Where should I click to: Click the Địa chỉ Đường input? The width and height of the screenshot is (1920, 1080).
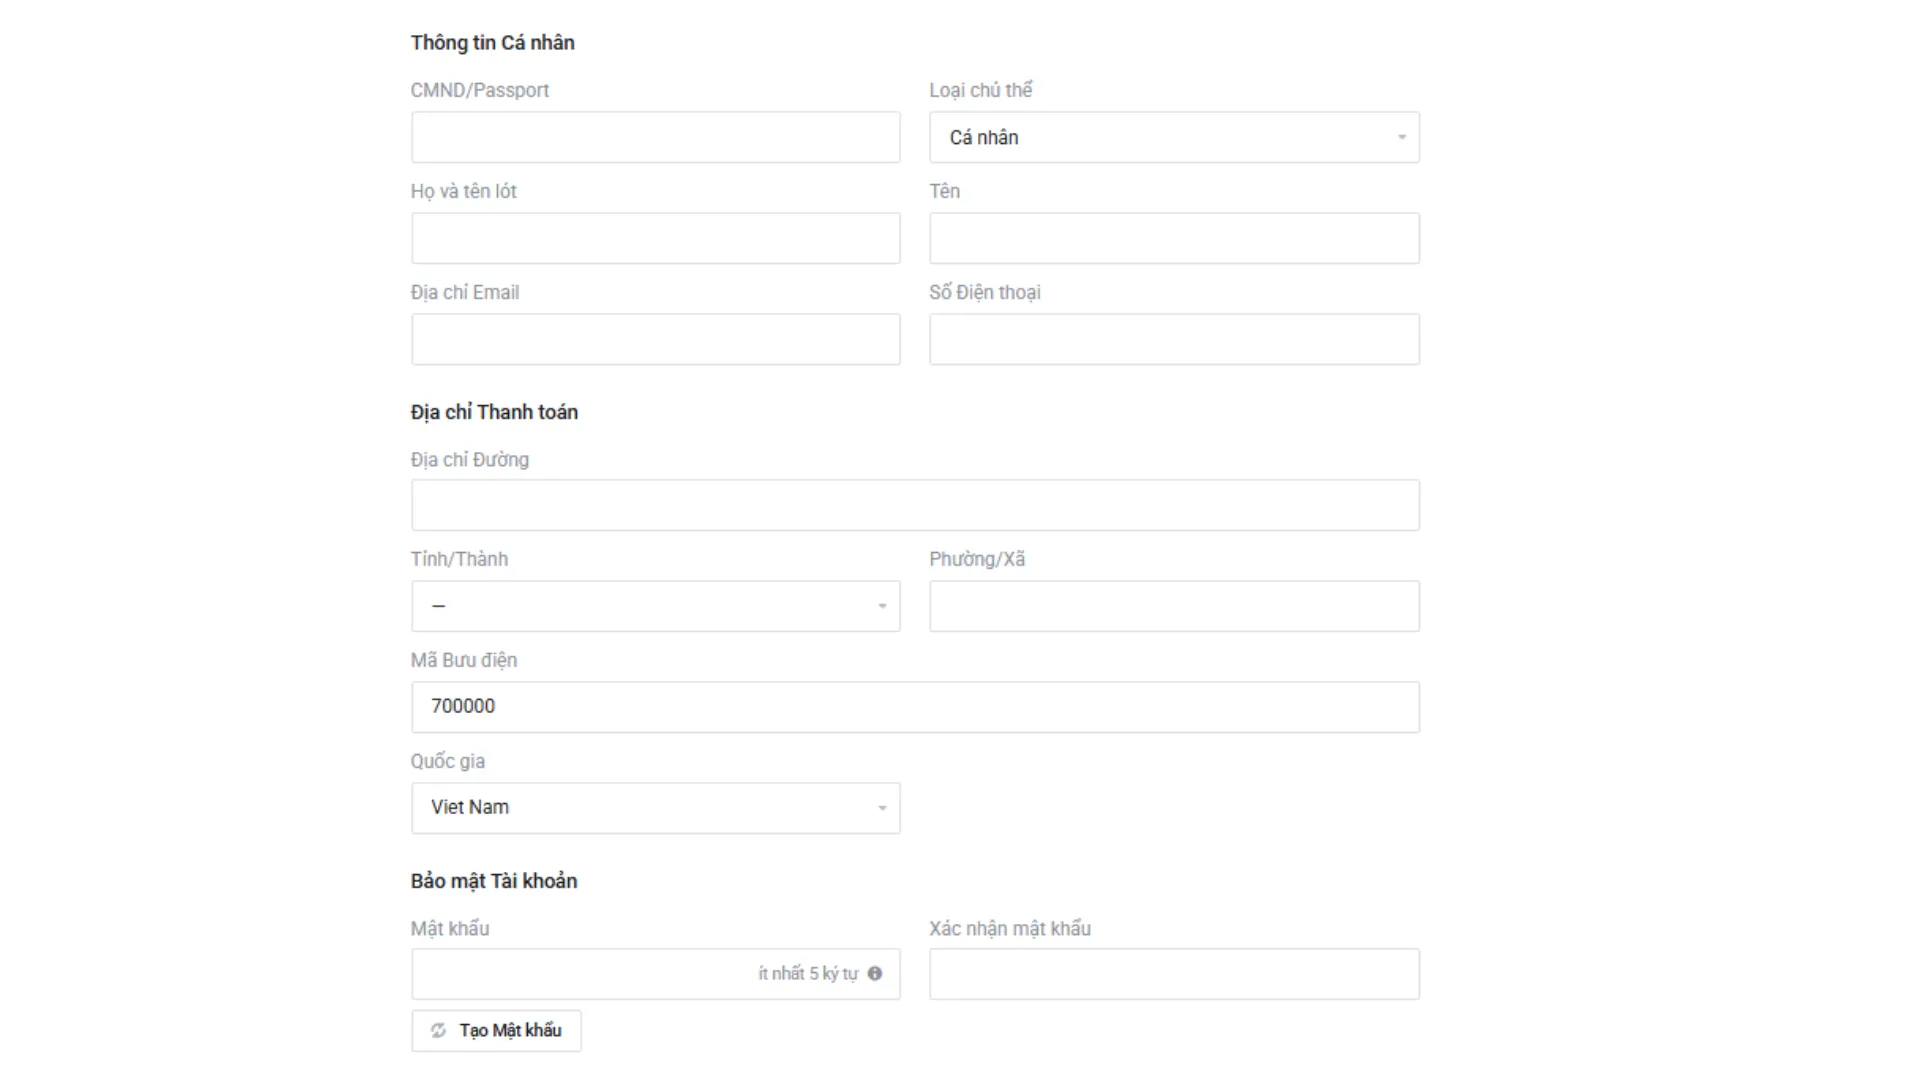(915, 505)
